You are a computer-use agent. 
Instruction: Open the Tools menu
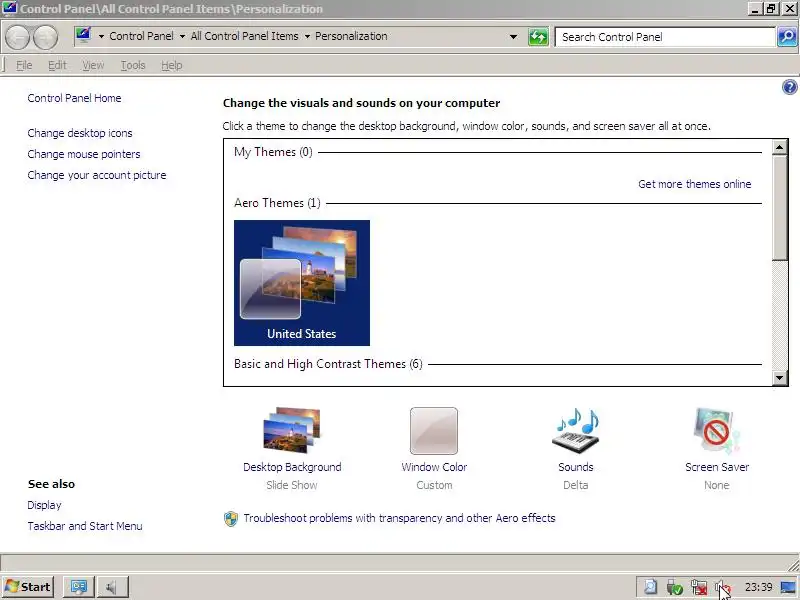pyautogui.click(x=133, y=65)
